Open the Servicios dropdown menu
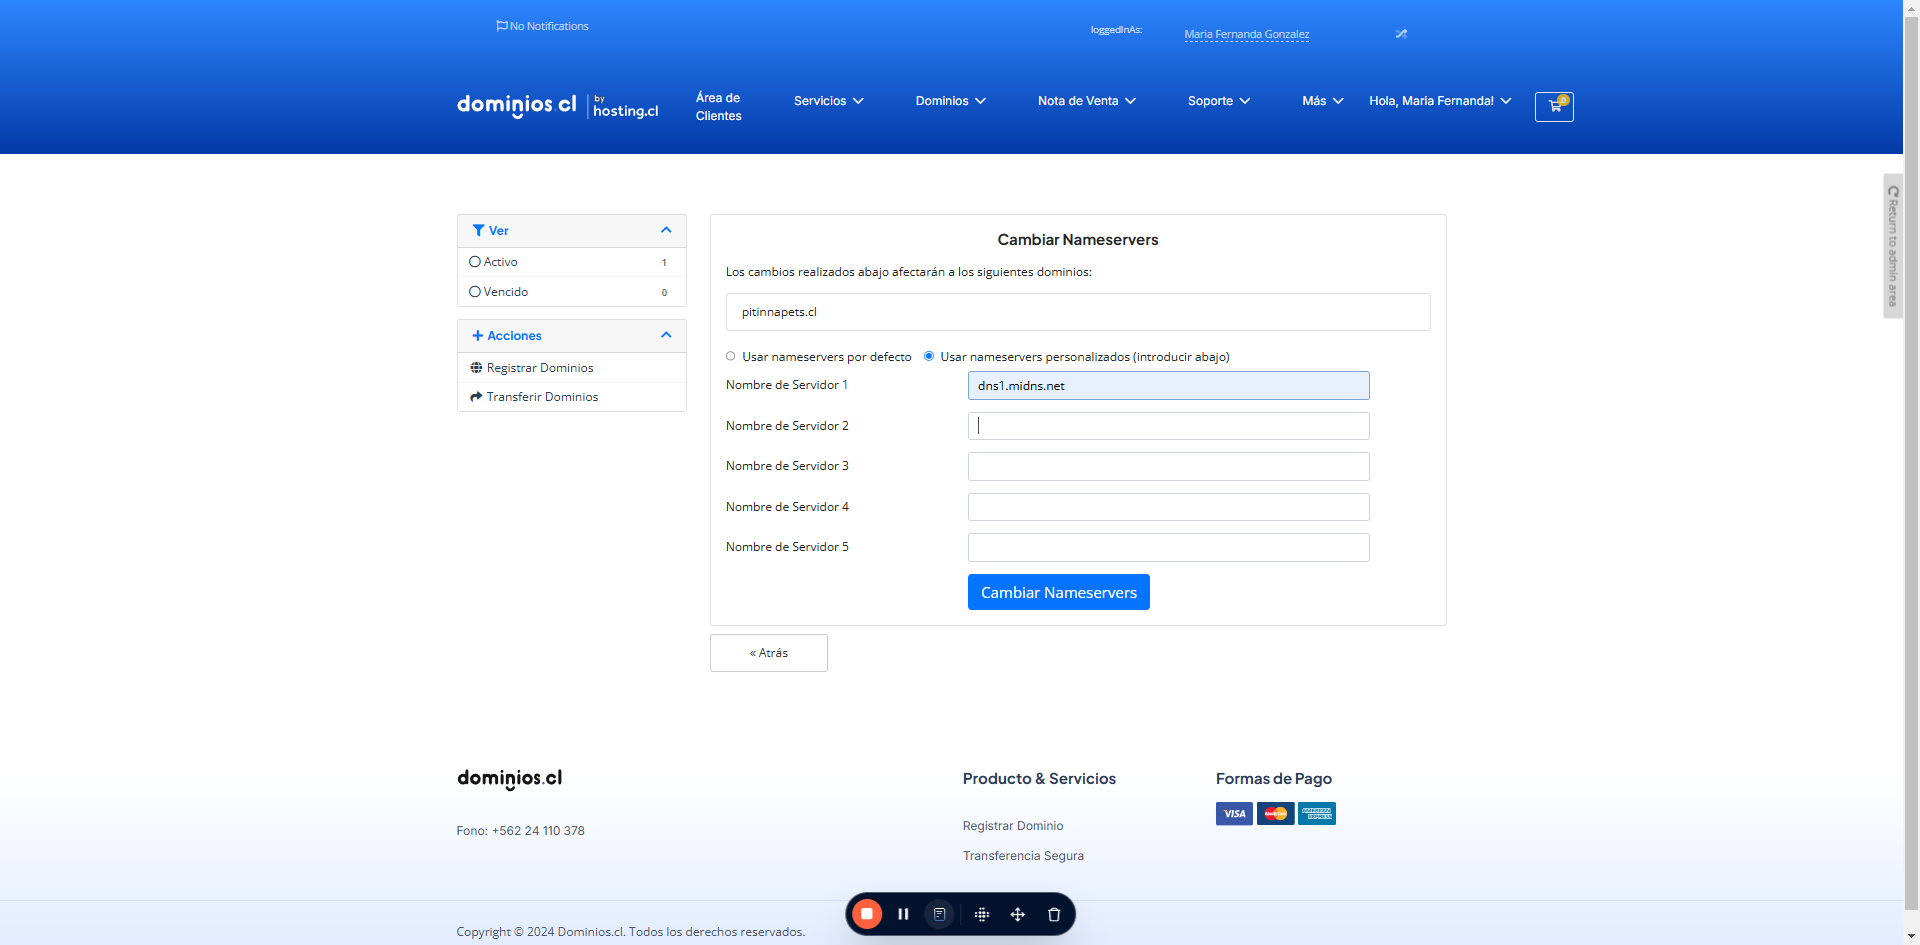1920x945 pixels. (829, 101)
